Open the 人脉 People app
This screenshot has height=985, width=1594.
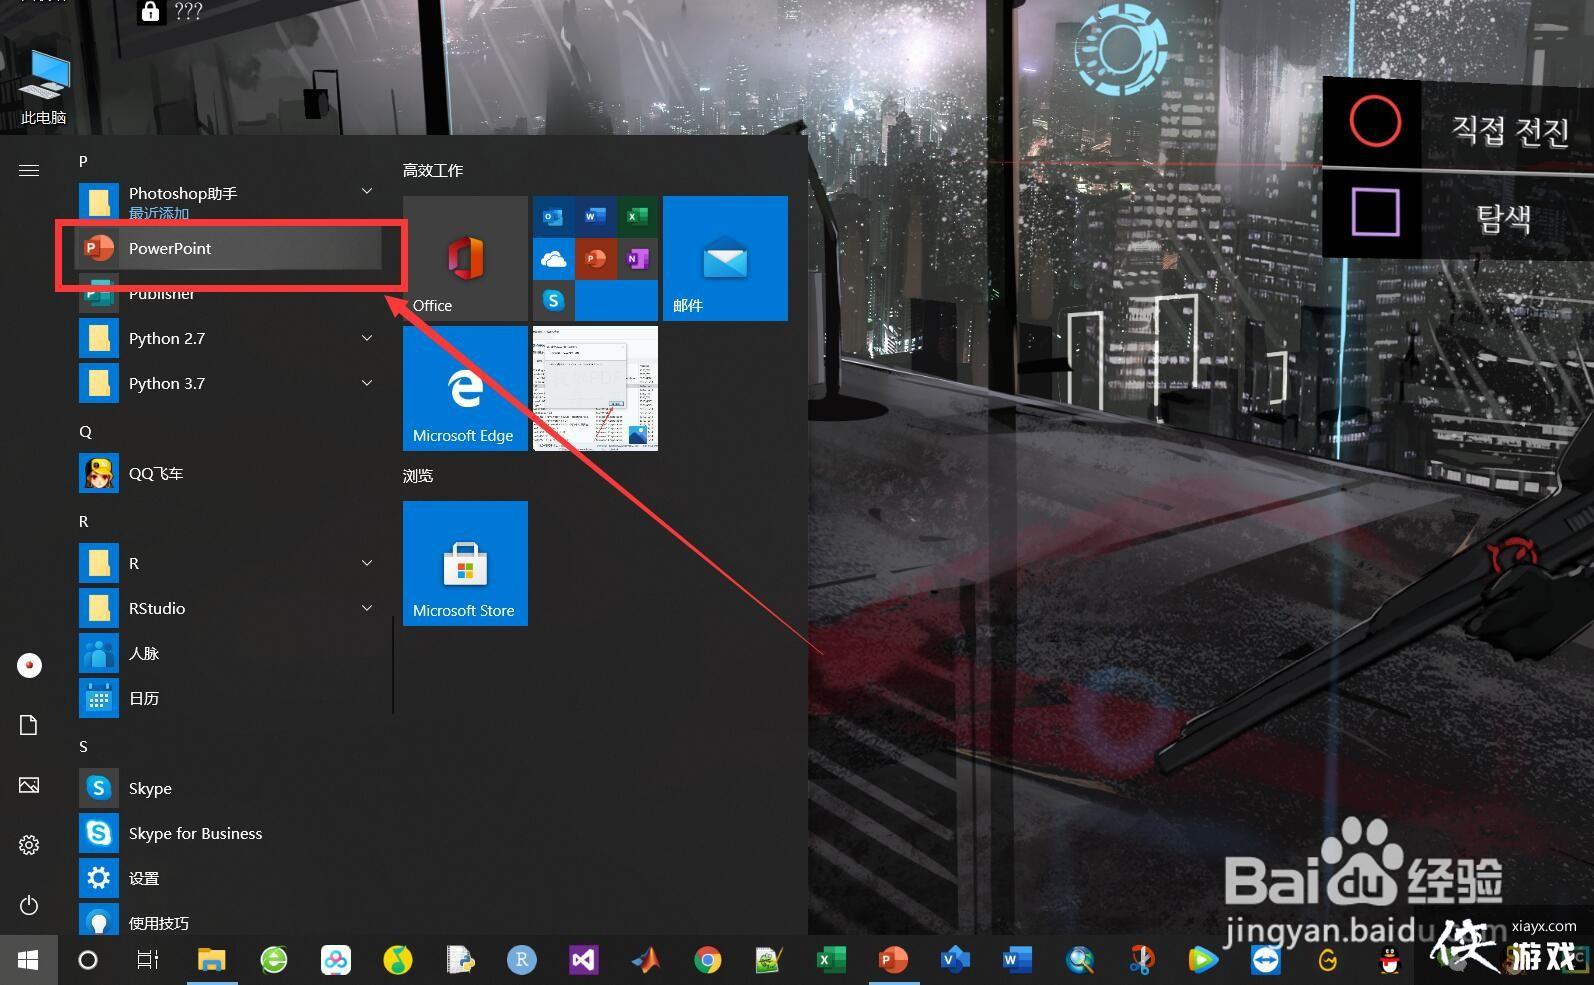pyautogui.click(x=229, y=653)
